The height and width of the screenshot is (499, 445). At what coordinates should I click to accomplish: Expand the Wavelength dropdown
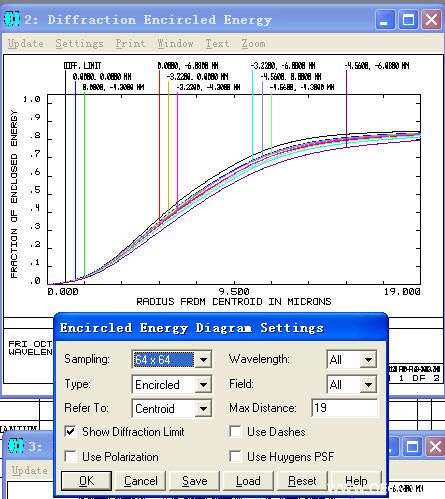[x=368, y=359]
